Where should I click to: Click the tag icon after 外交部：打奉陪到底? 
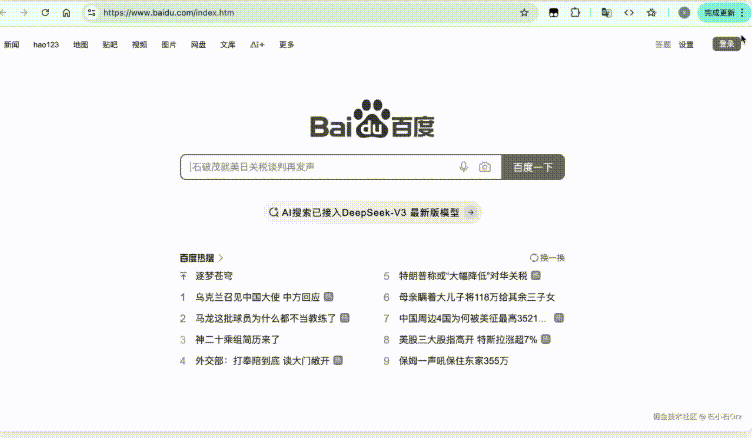point(338,360)
